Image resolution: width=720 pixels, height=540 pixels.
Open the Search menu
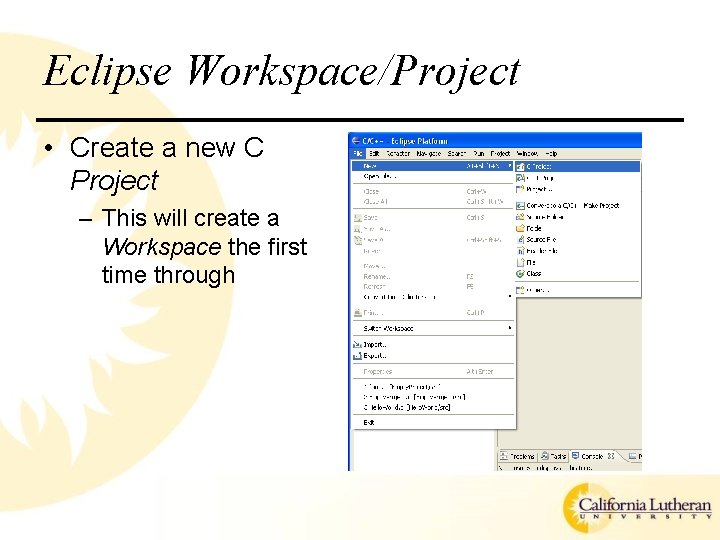pos(456,153)
